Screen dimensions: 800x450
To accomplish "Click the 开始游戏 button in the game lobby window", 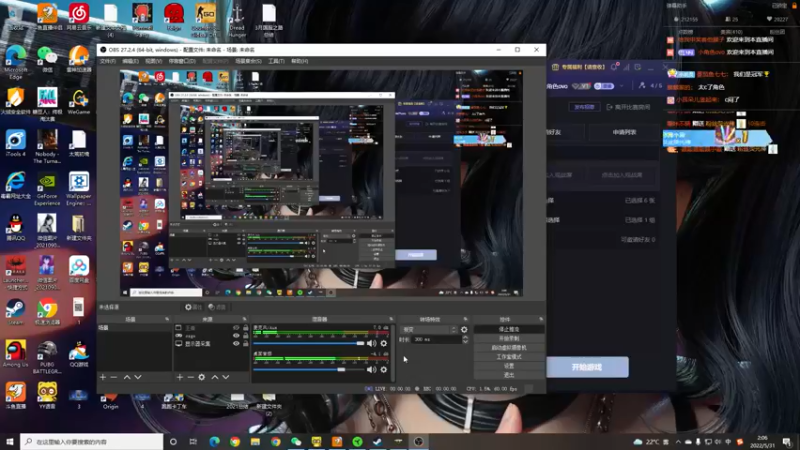I will (x=587, y=367).
